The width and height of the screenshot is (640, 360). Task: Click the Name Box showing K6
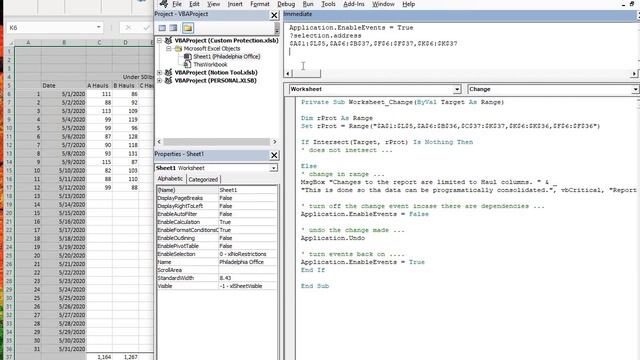tap(51, 27)
